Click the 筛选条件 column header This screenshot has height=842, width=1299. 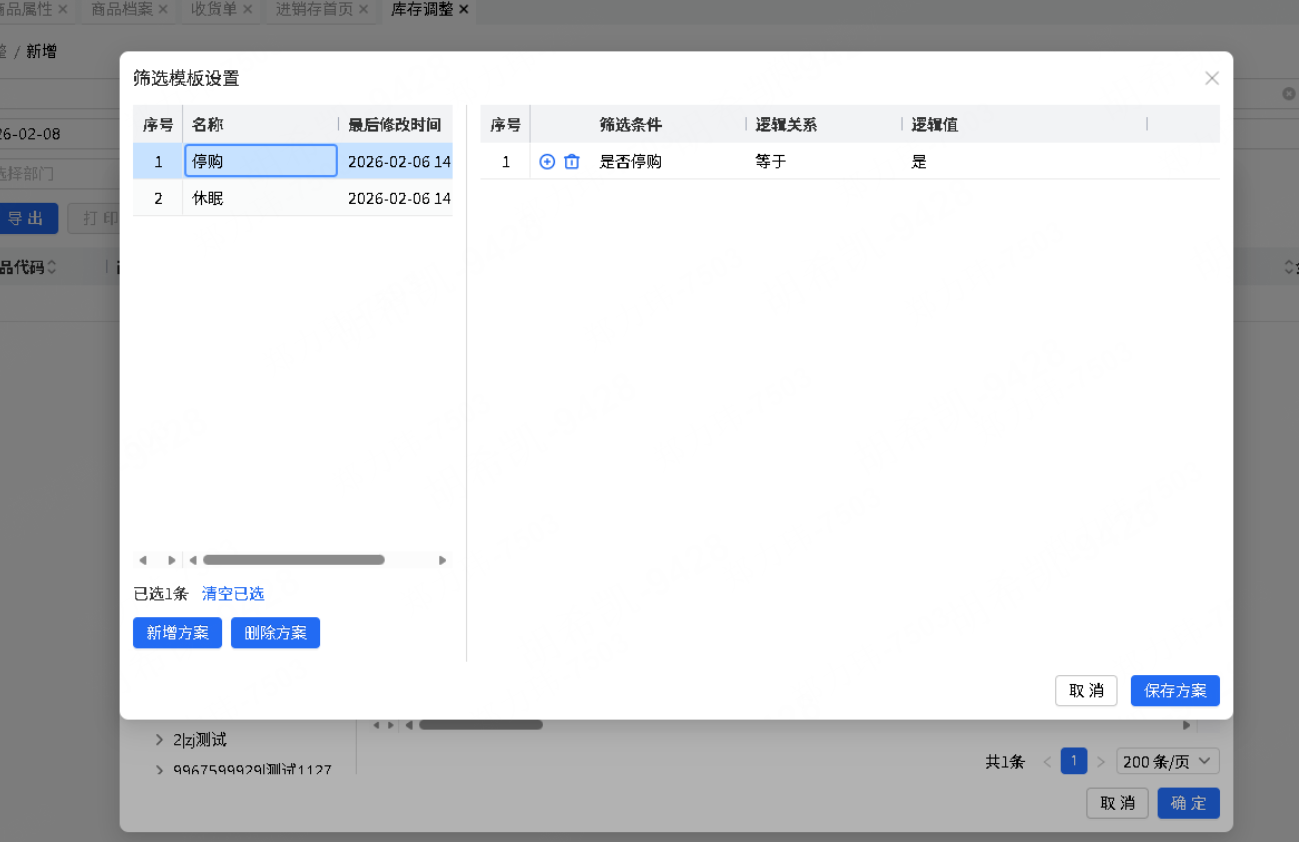[631, 125]
